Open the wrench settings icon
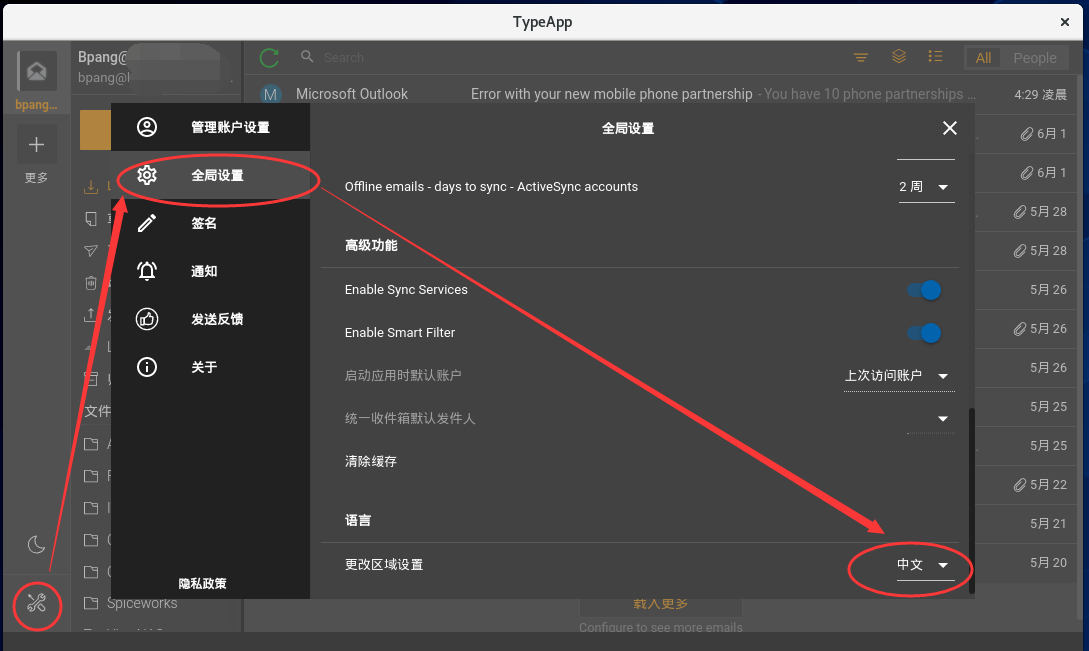The height and width of the screenshot is (651, 1089). (x=36, y=604)
